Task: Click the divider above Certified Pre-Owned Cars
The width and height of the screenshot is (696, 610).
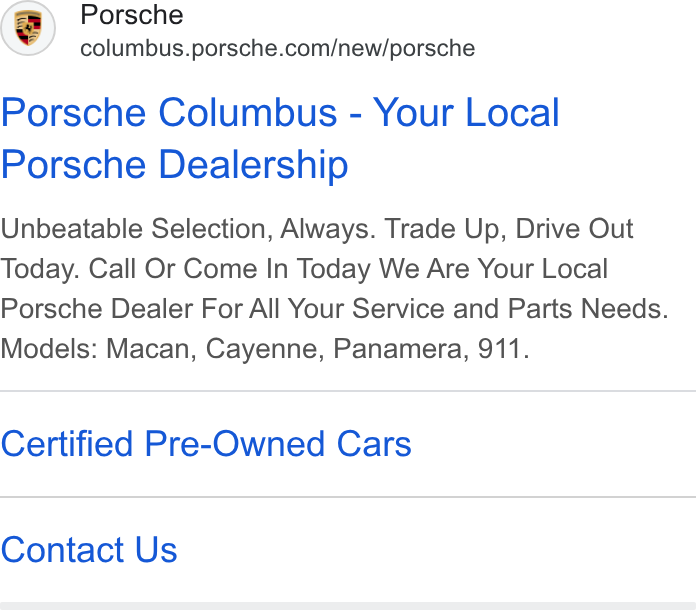Action: point(348,391)
